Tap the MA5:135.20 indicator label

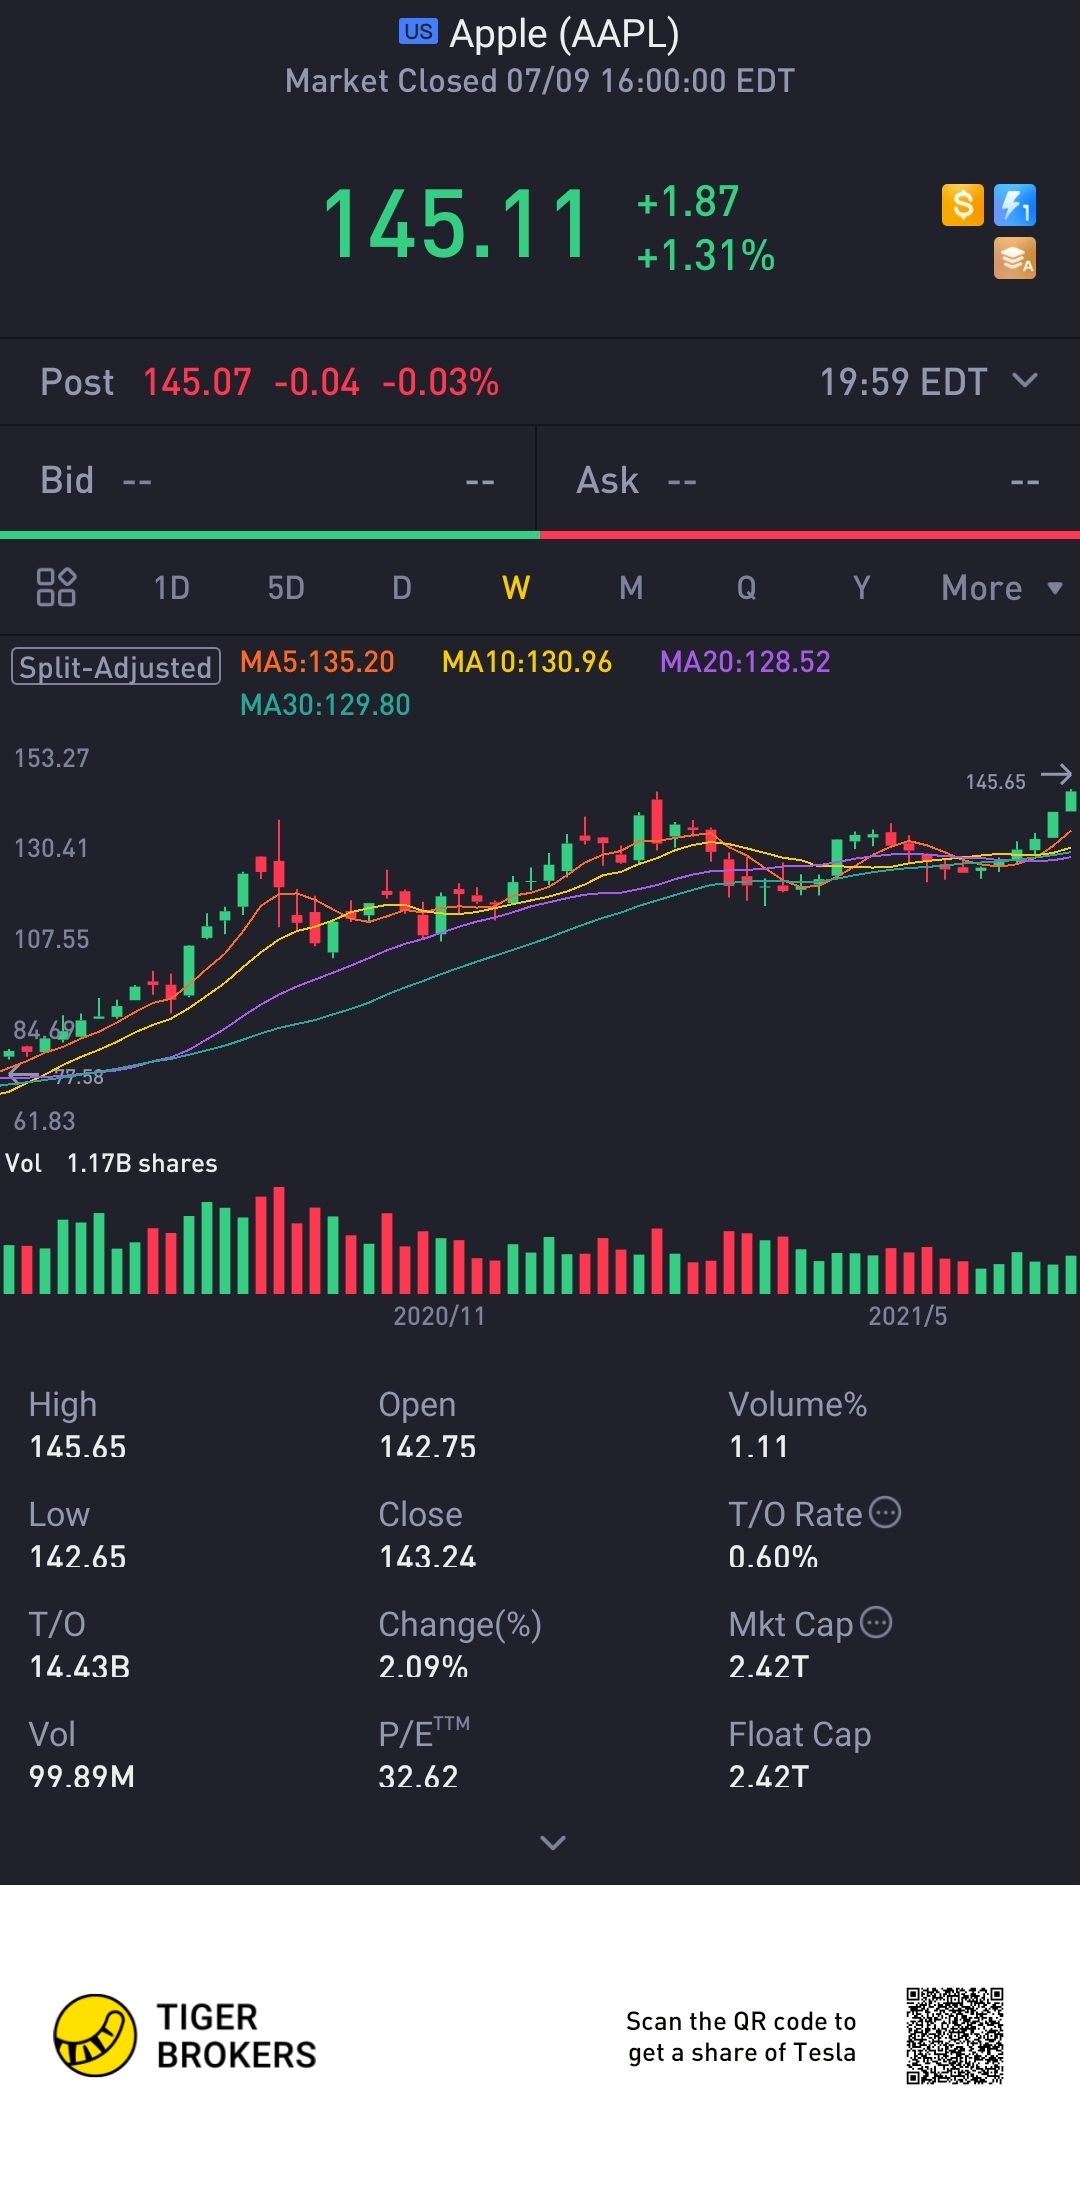coord(317,662)
